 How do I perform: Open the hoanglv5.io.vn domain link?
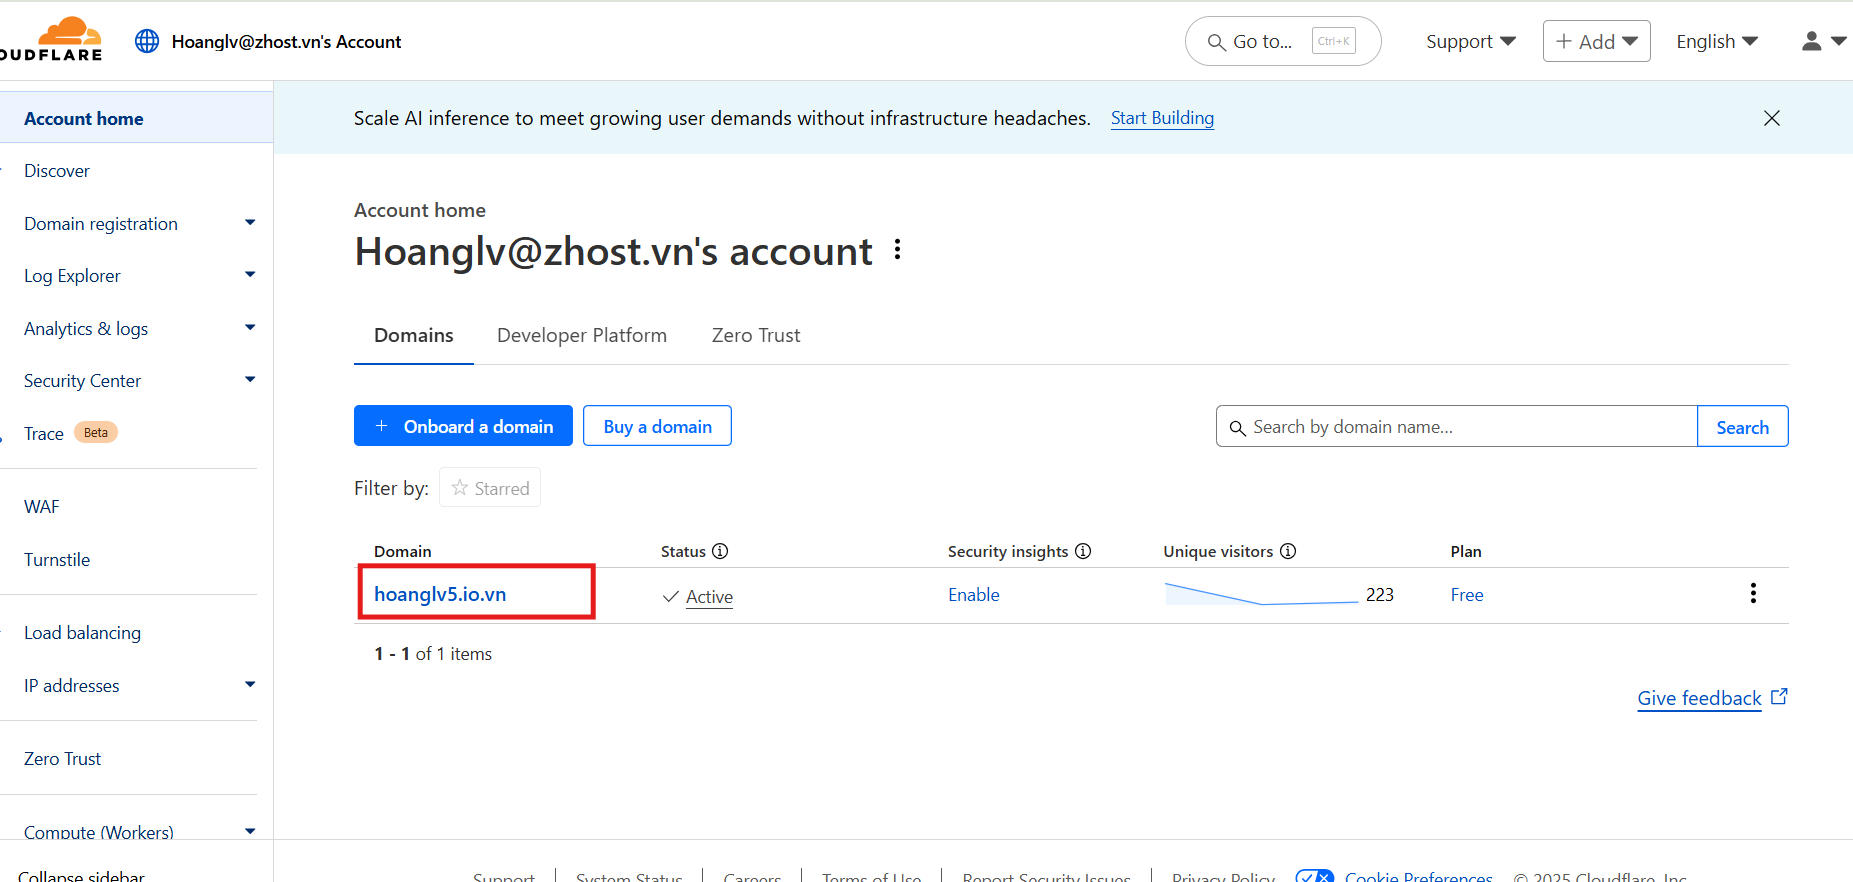(x=440, y=594)
